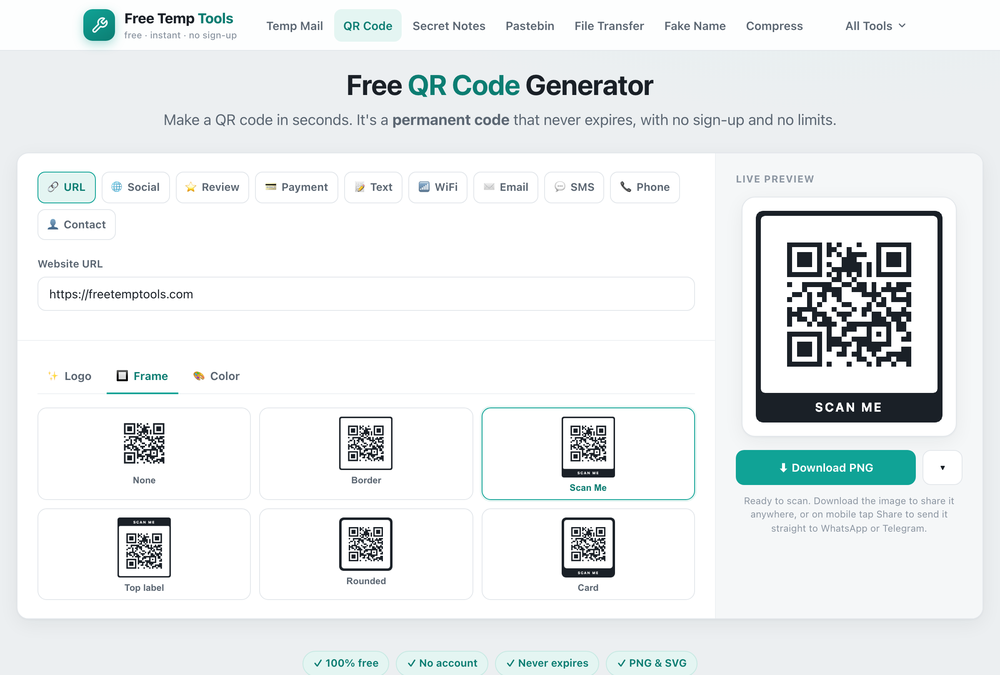The image size is (1000, 675).
Task: Choose the None frame option
Action: point(144,454)
